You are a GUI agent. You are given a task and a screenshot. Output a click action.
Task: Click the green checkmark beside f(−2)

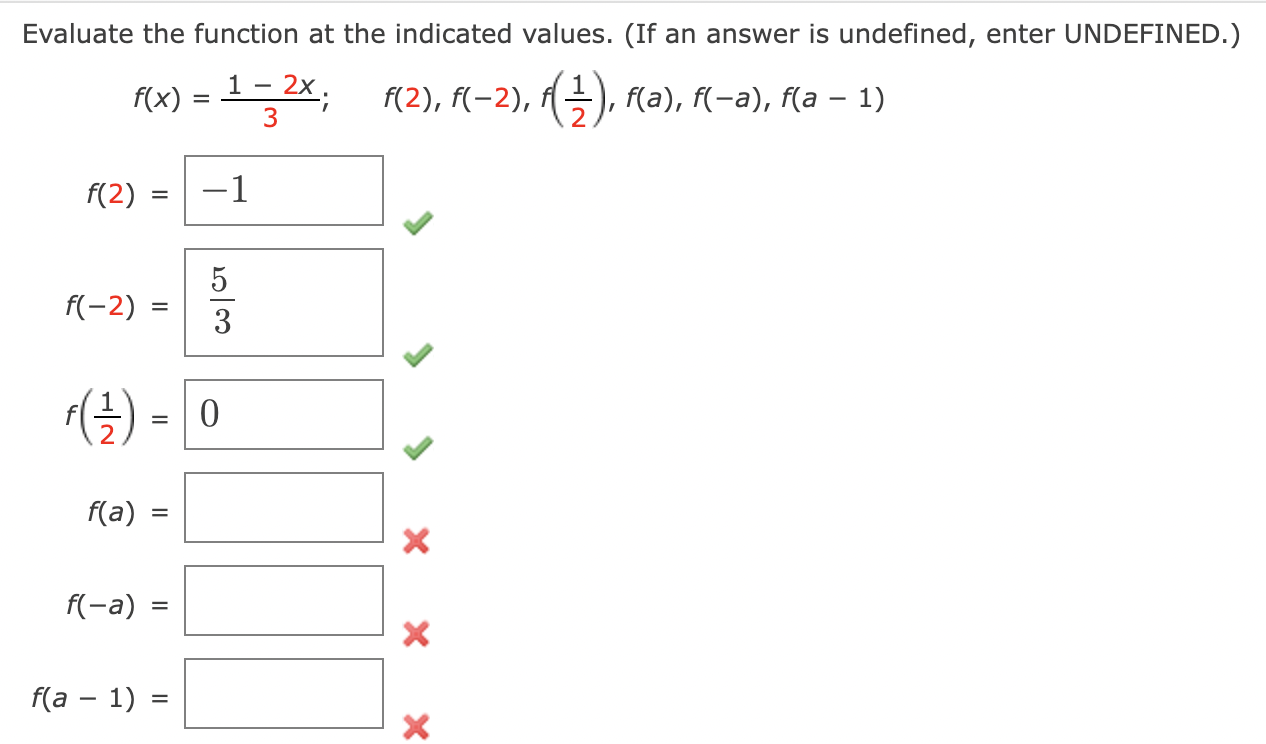[x=419, y=352]
